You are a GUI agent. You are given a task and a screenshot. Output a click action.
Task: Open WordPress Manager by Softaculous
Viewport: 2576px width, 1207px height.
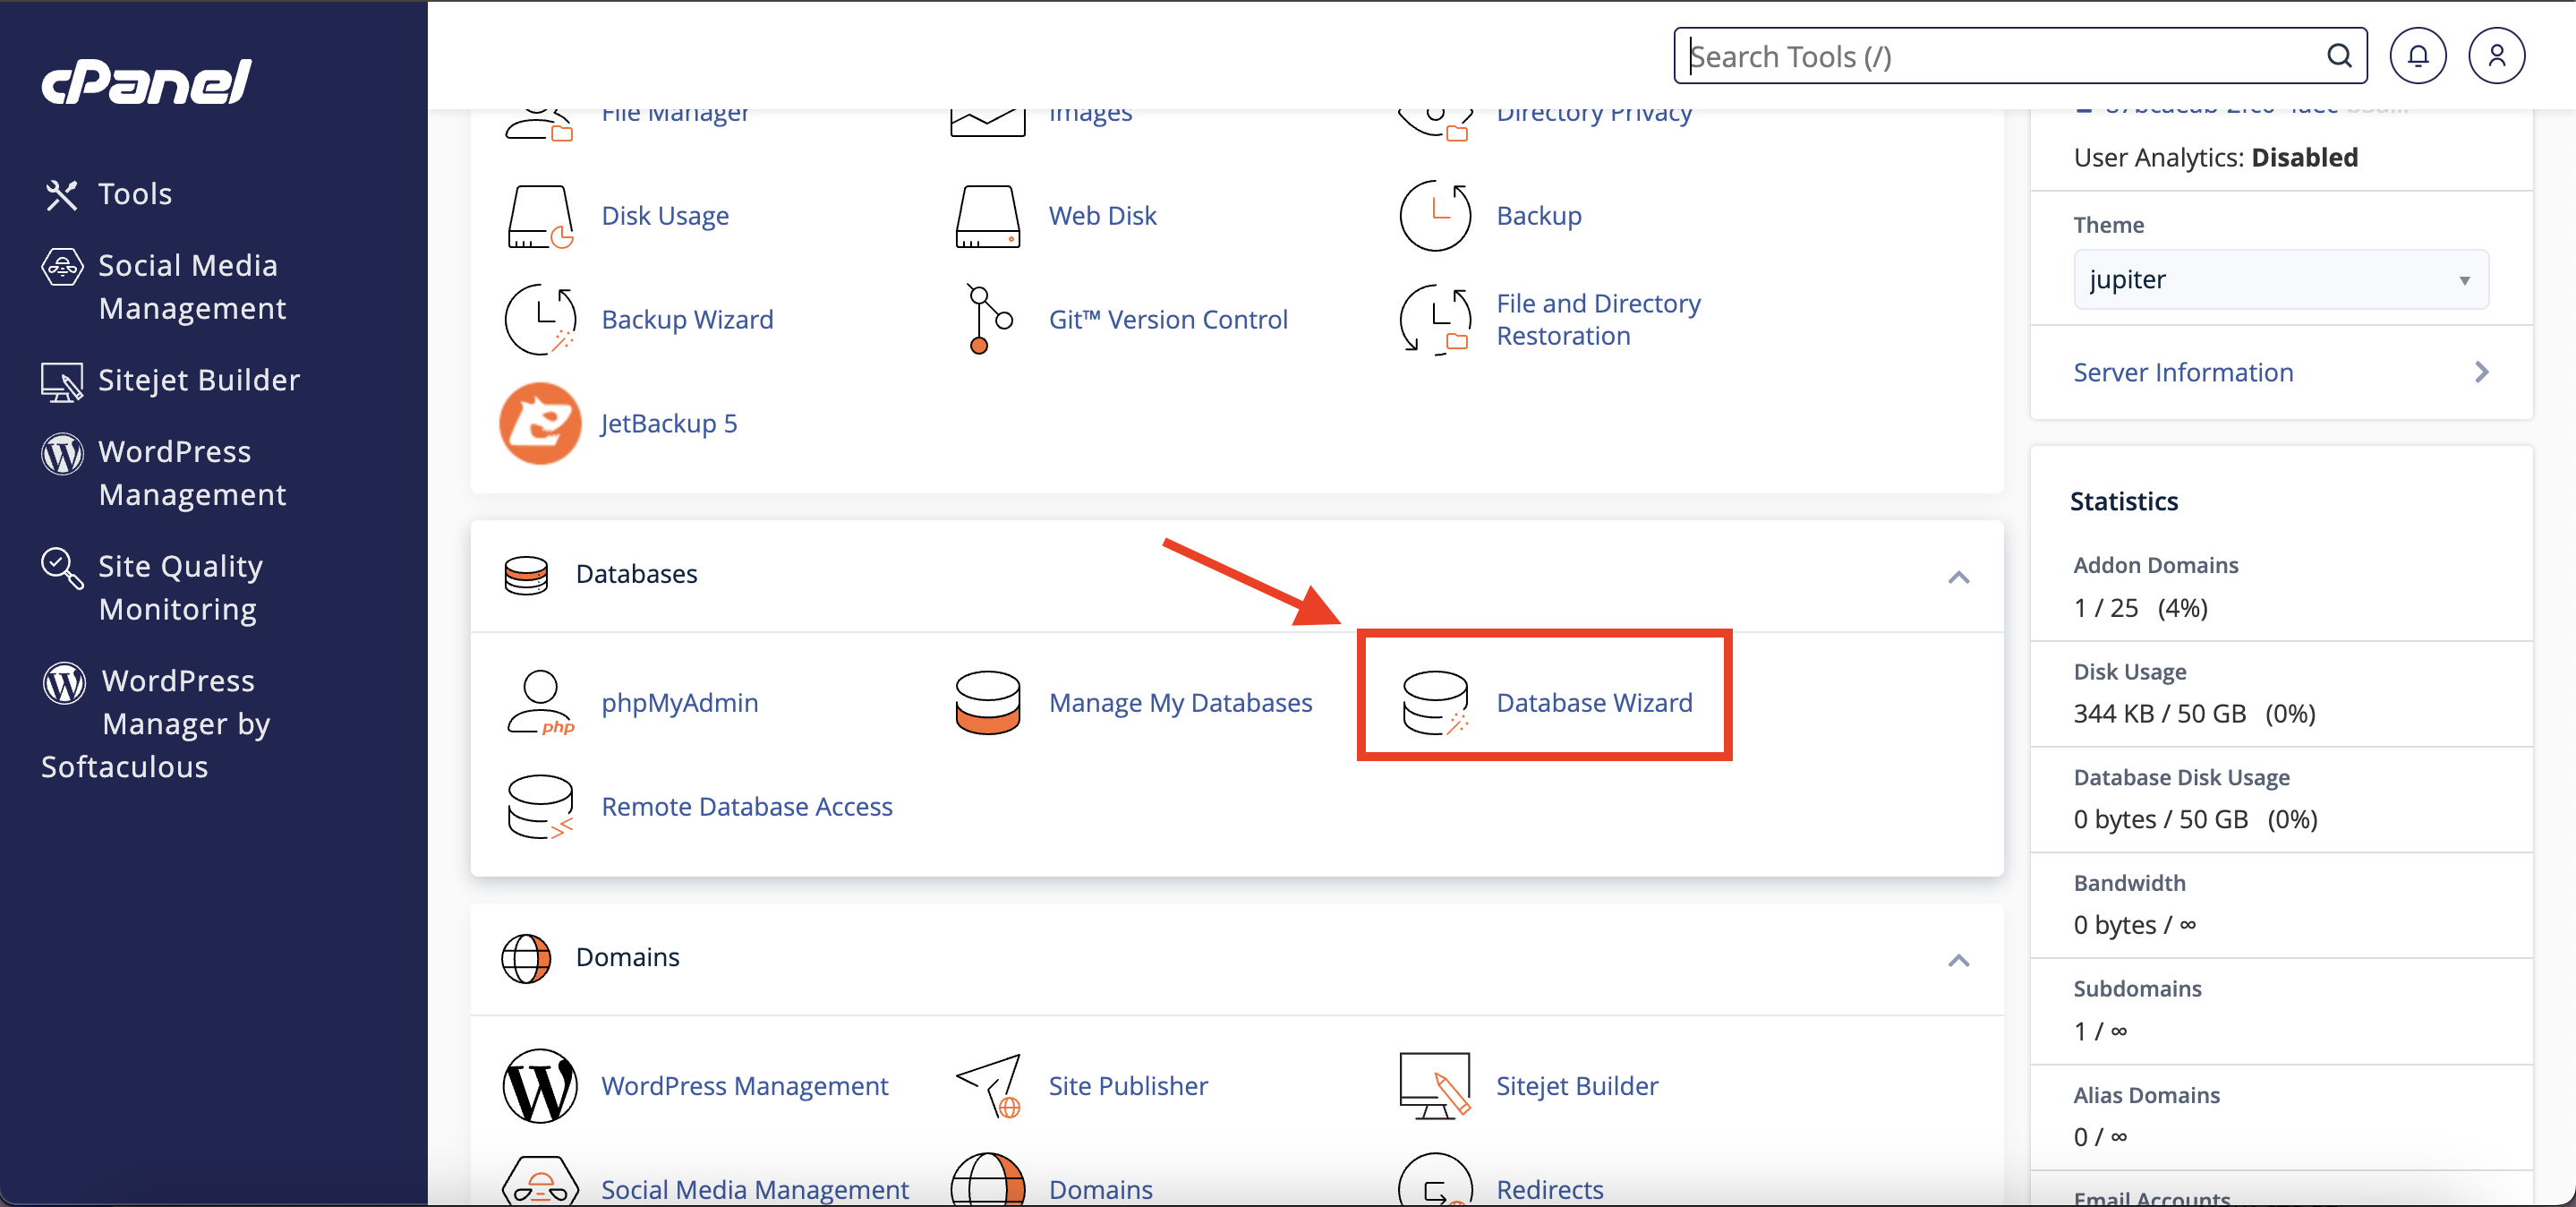(156, 724)
